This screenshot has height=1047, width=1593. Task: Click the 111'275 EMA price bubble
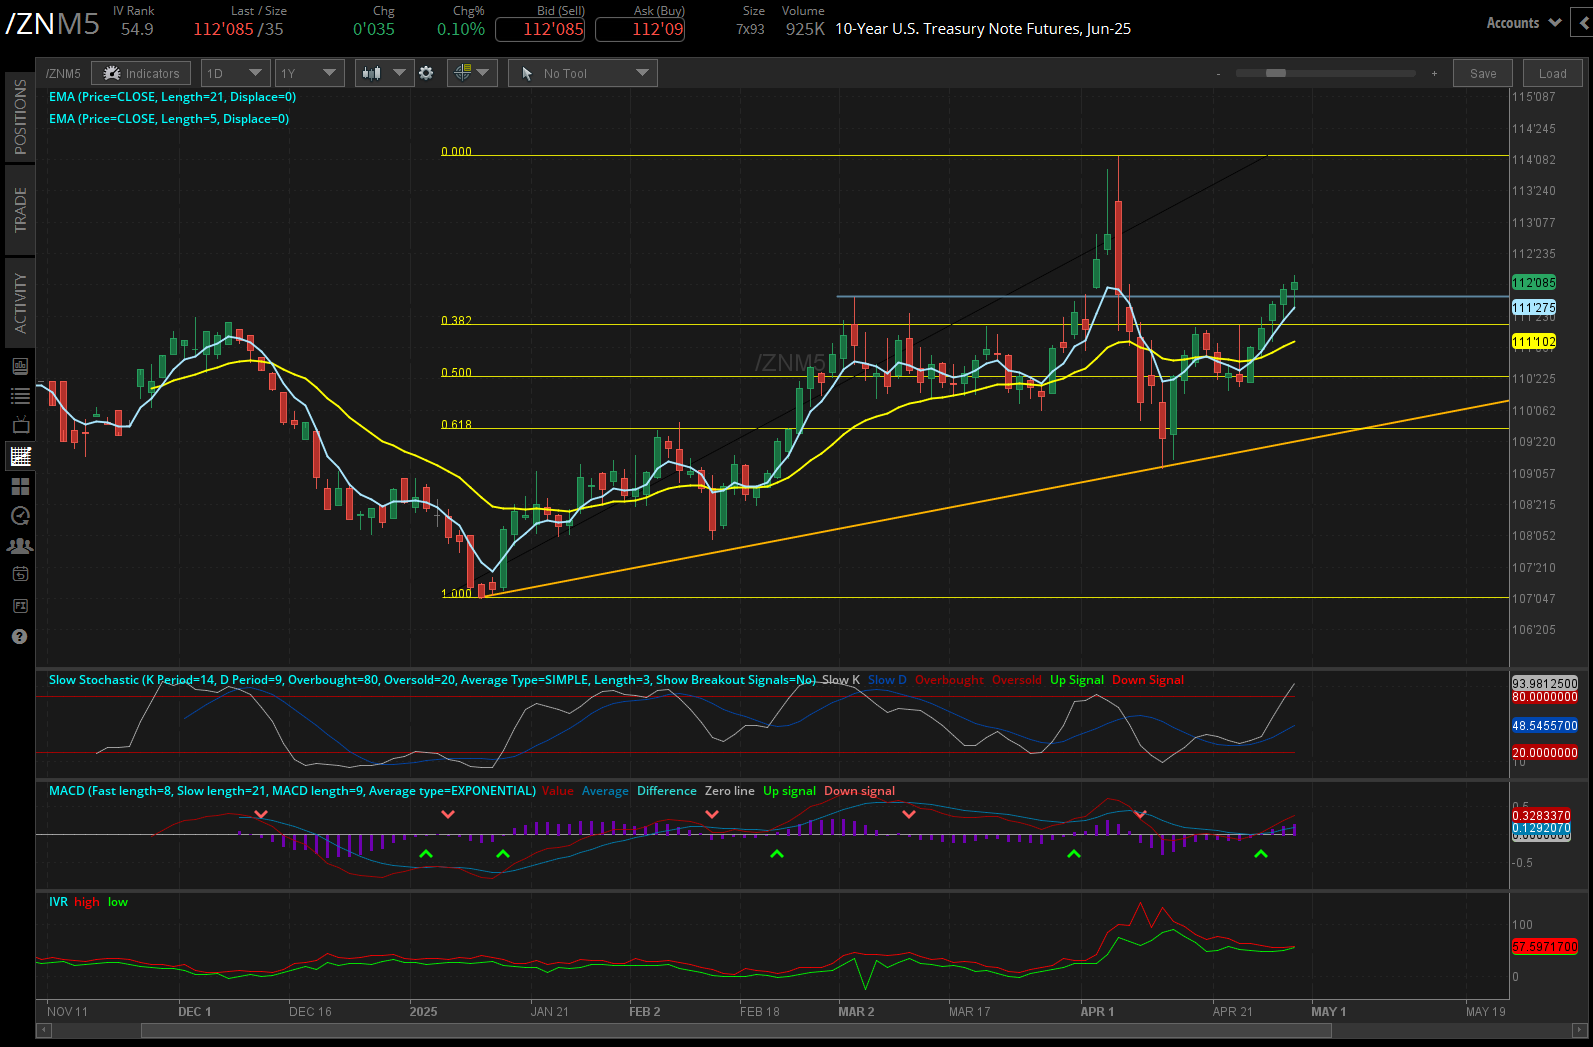(x=1534, y=308)
